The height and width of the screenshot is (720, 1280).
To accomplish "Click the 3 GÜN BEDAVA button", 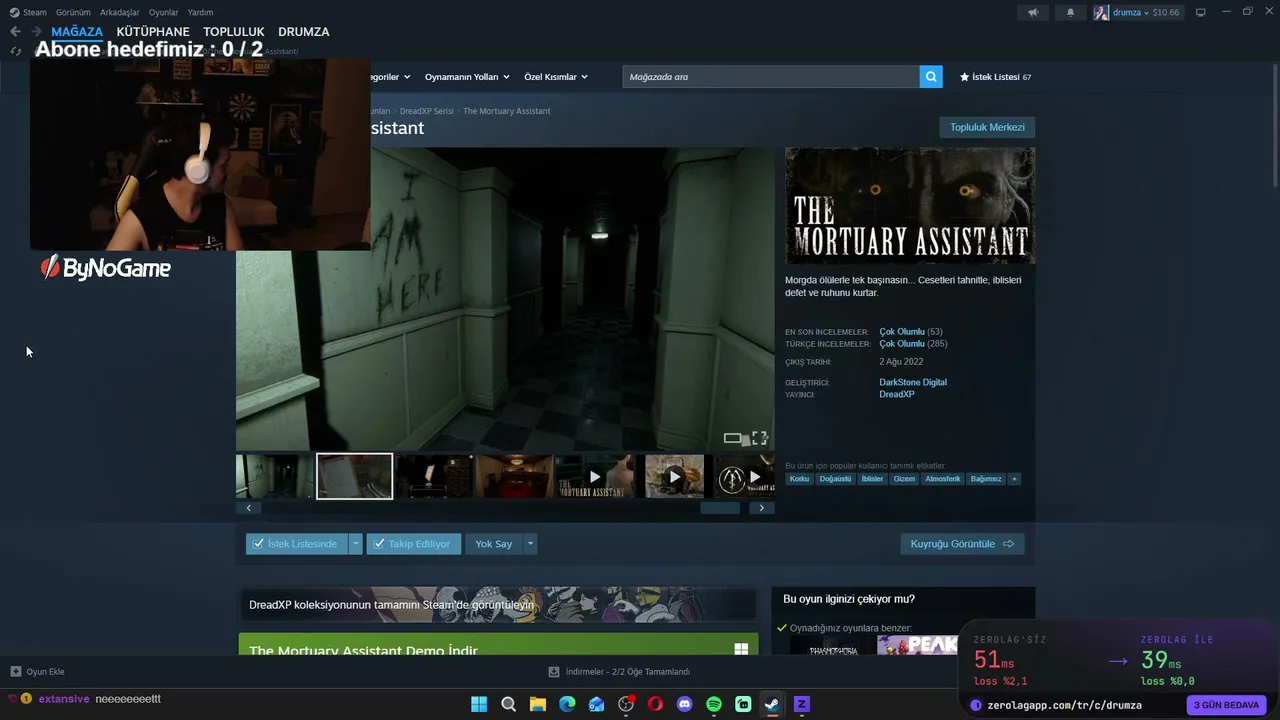I will pyautogui.click(x=1226, y=705).
